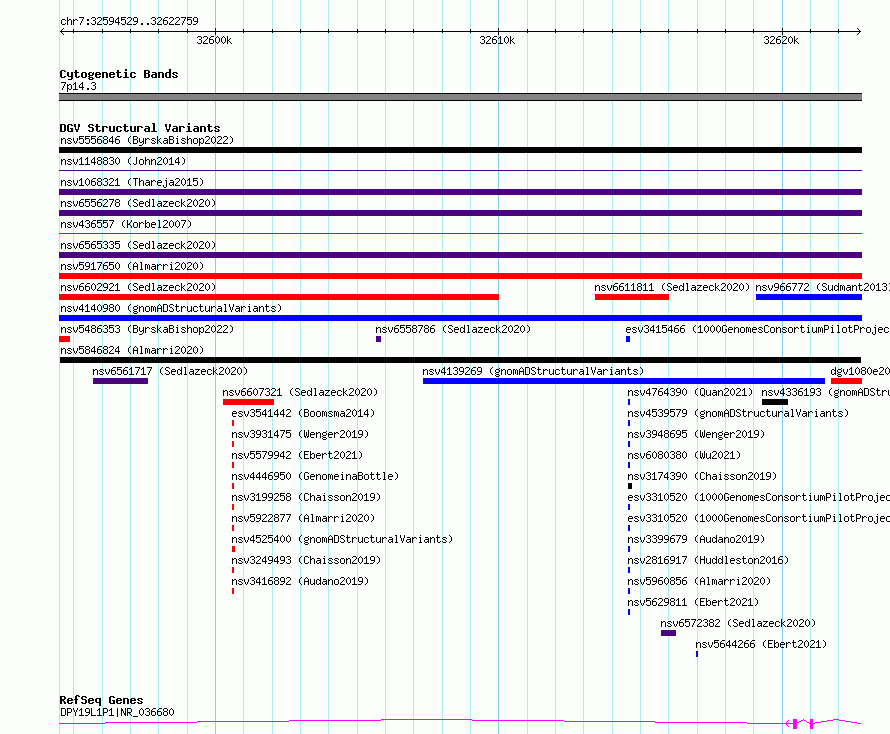The image size is (890, 734).
Task: Open variant nsv5556846 (ByrskaBishop2022) label
Action: [x=147, y=140]
